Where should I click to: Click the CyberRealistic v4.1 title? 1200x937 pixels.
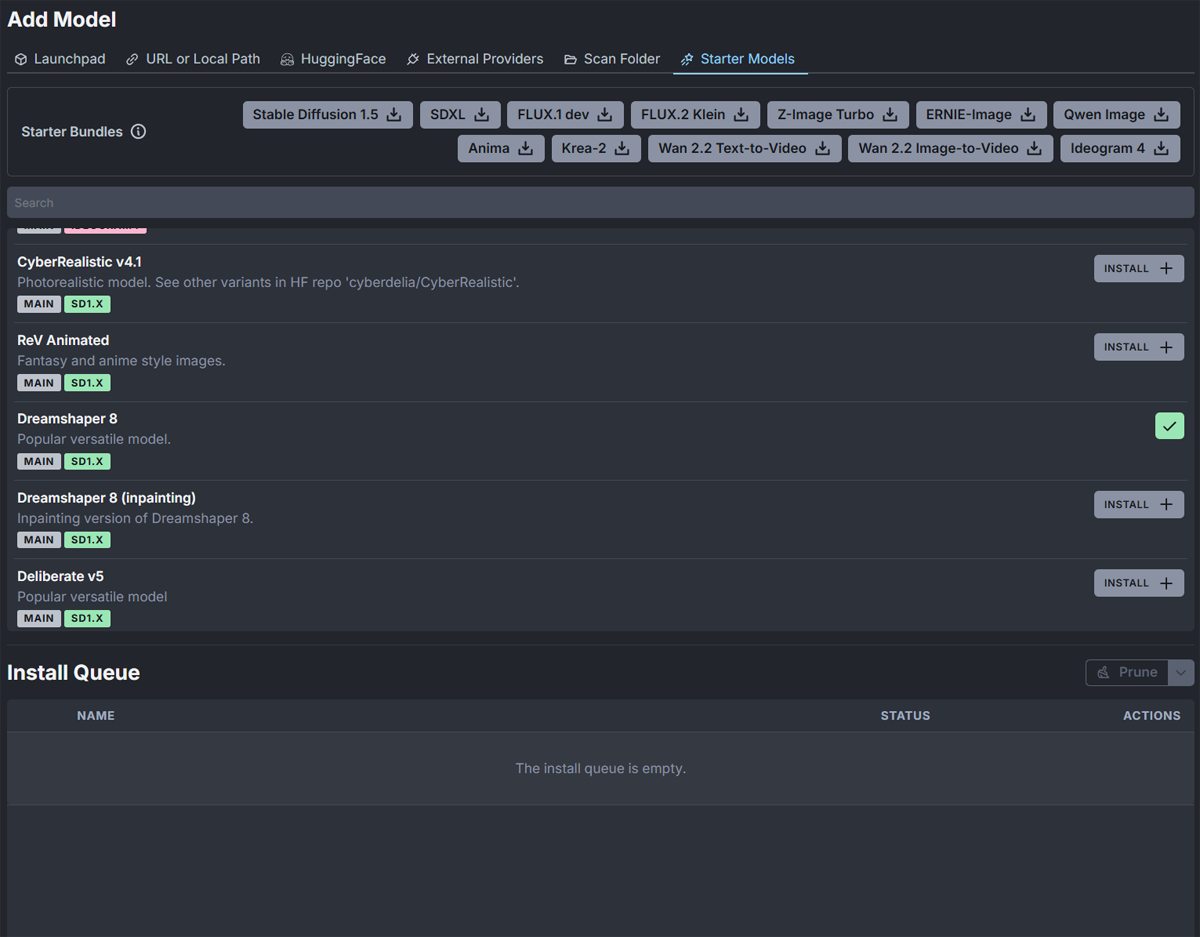[79, 262]
